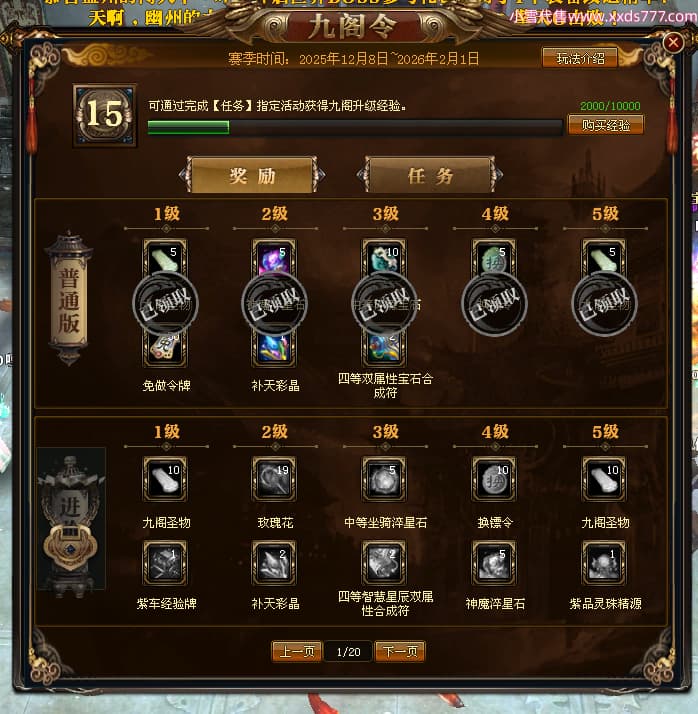698x714 pixels.
Task: Click the 九阁圣物 icon under advanced level 5
Action: pos(604,479)
